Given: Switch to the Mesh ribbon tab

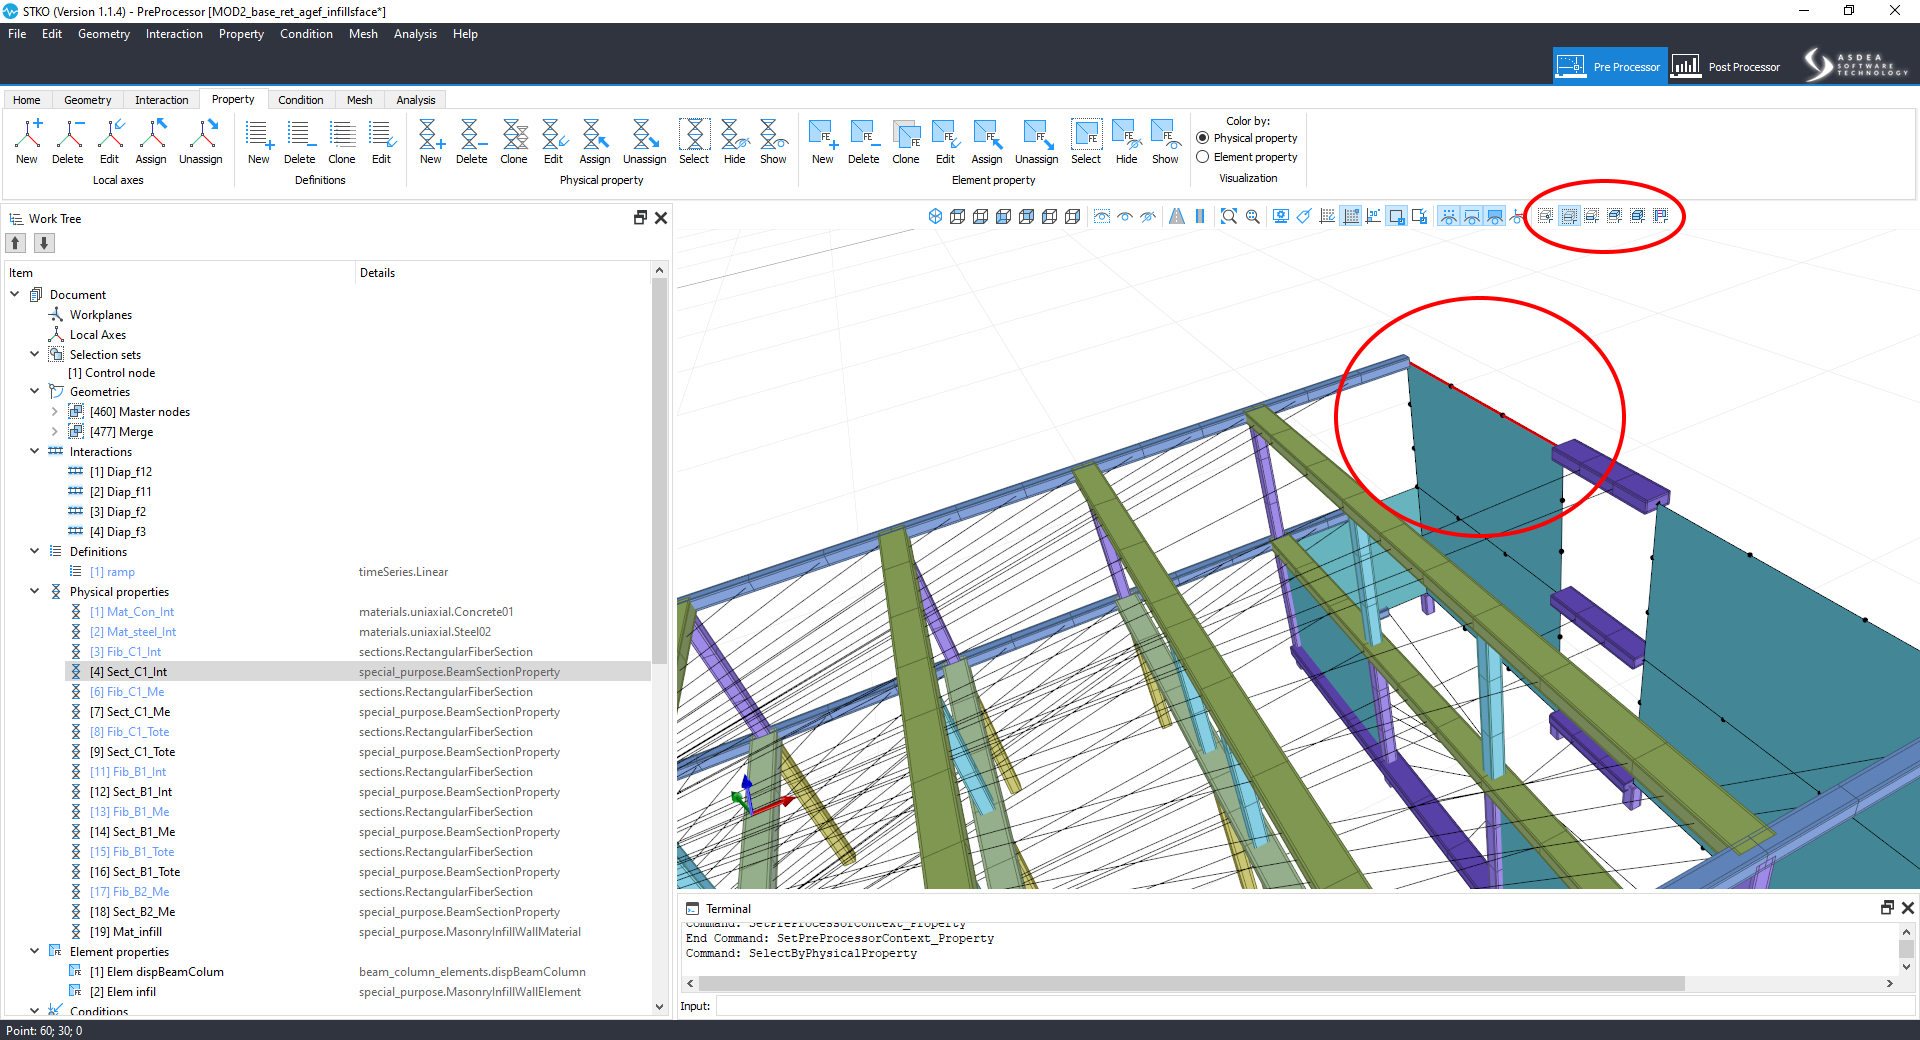Looking at the screenshot, I should (x=359, y=100).
